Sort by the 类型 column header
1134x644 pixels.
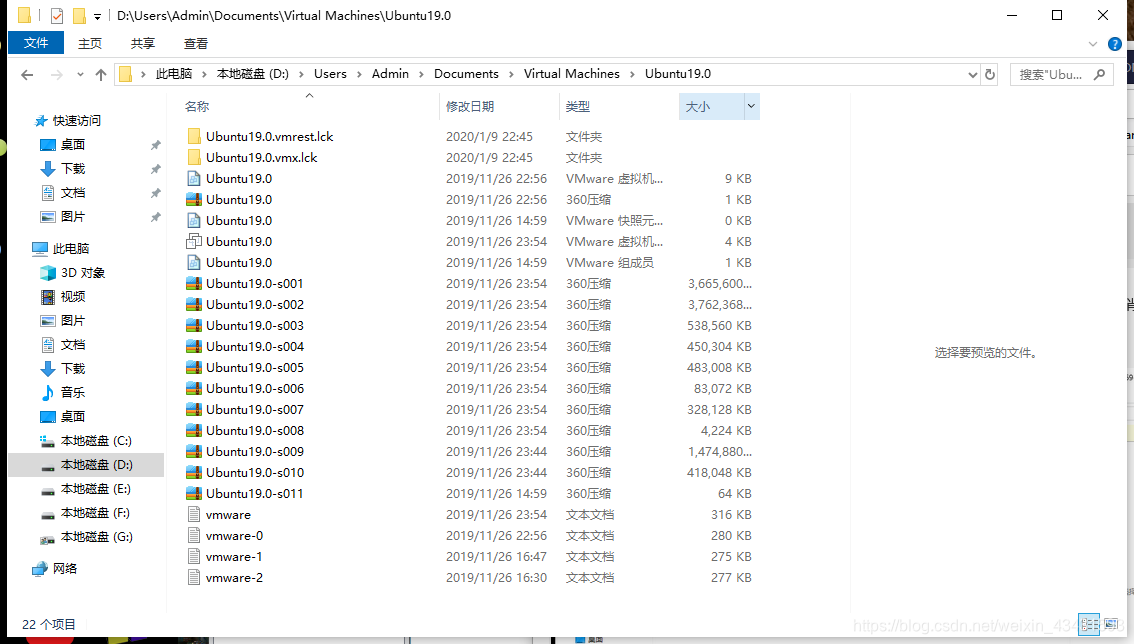[x=577, y=106]
